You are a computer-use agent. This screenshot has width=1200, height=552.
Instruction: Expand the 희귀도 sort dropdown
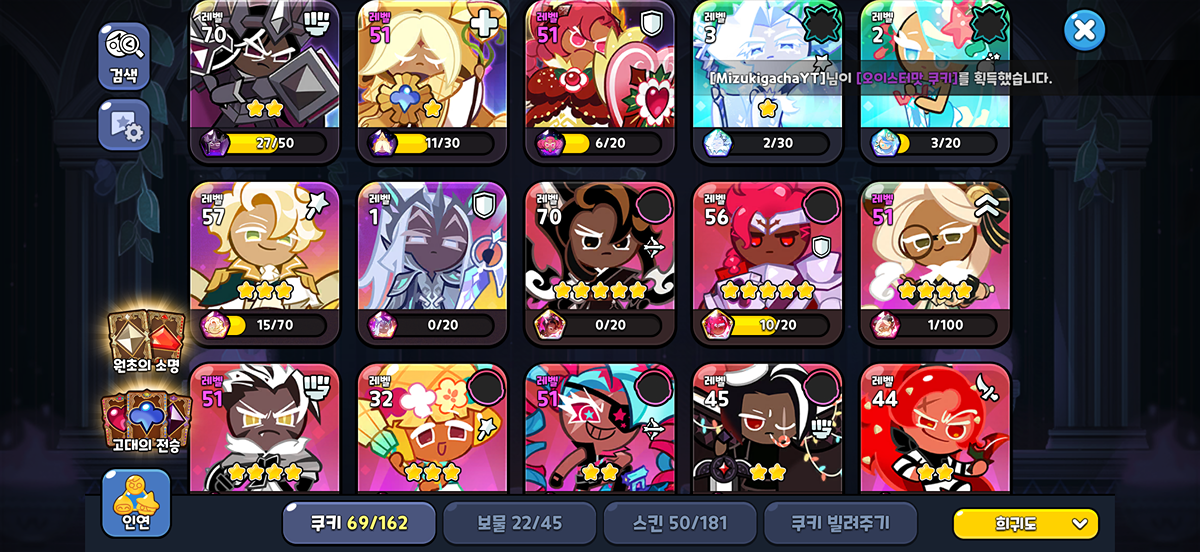point(1025,523)
